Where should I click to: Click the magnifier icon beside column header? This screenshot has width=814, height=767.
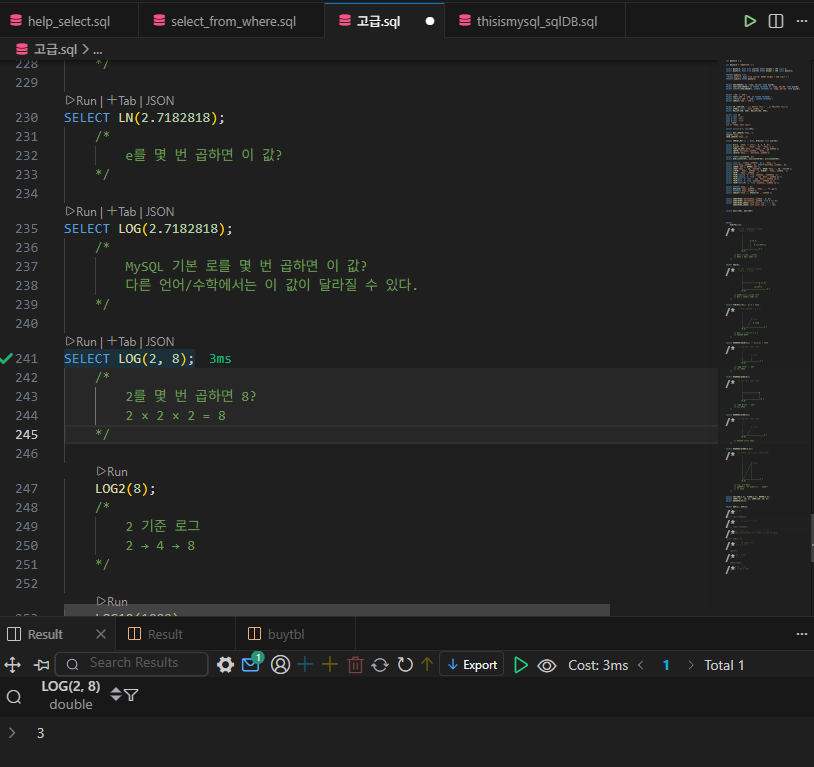point(14,696)
